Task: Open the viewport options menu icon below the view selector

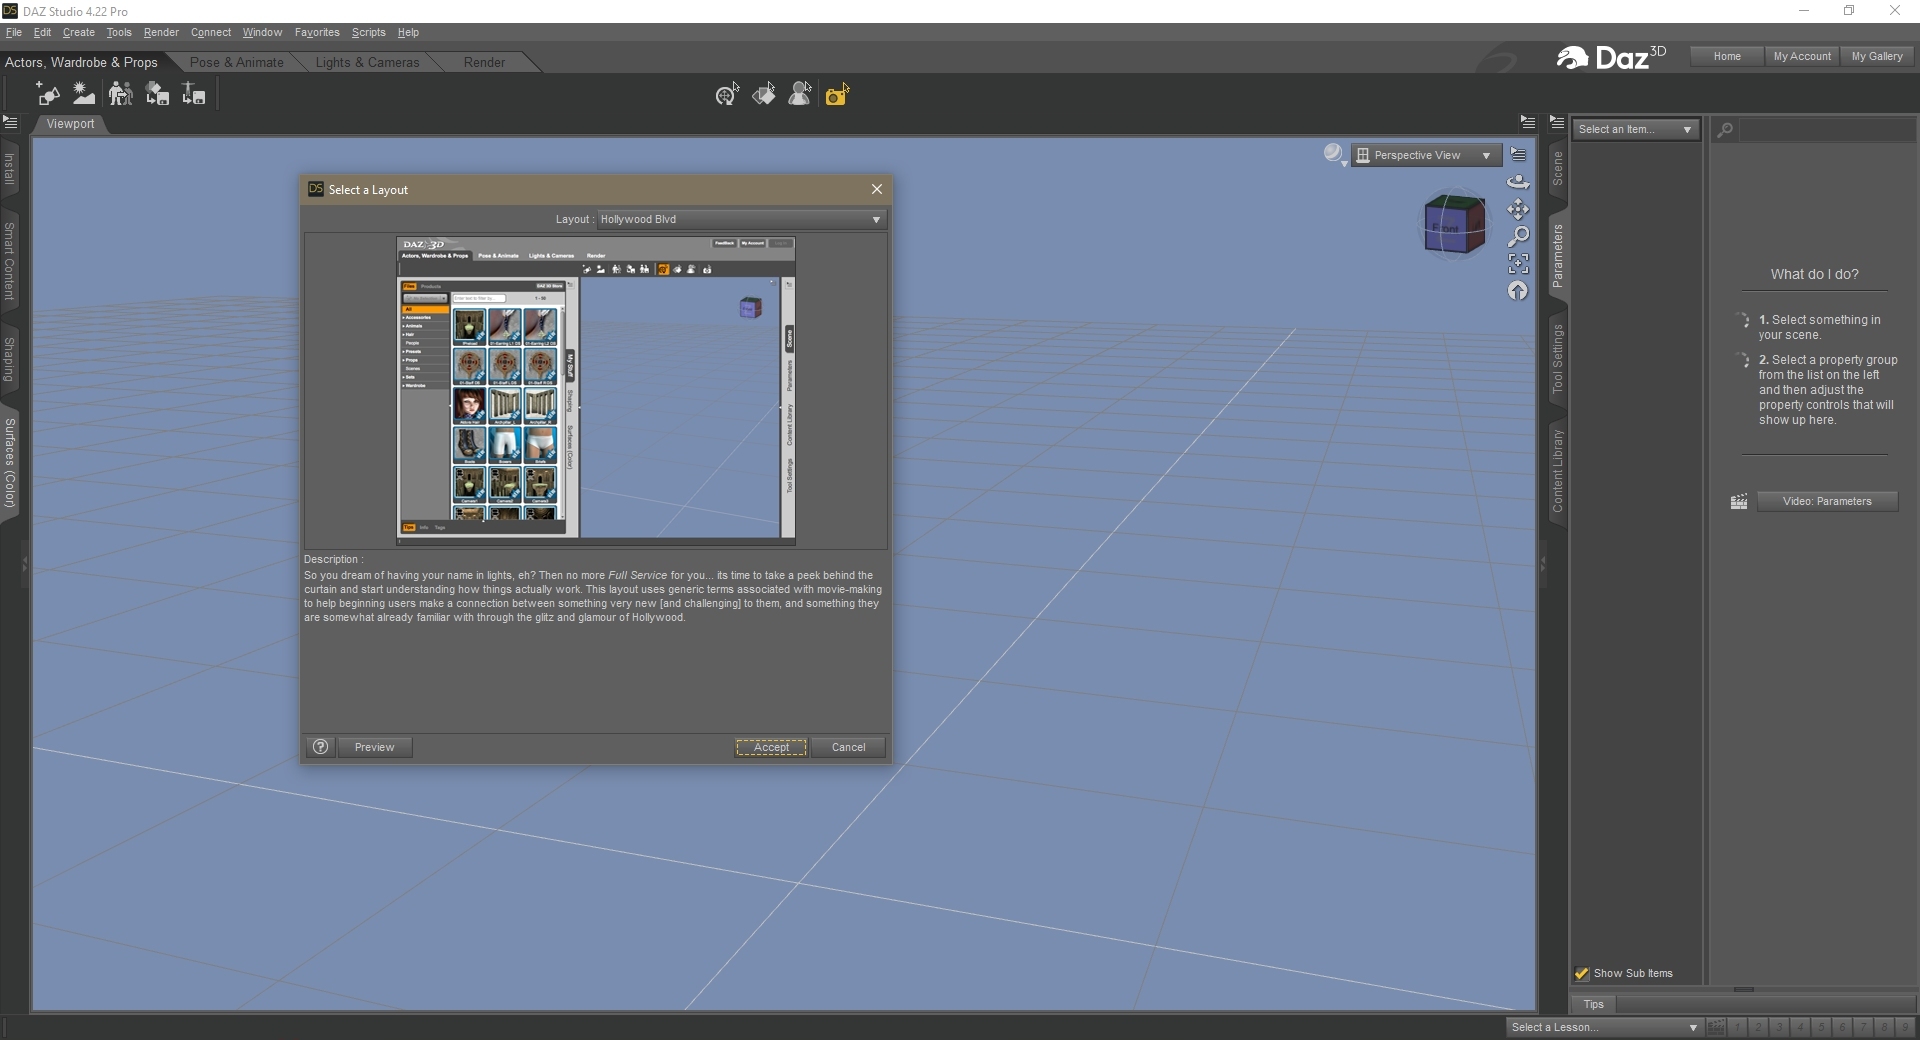Action: coord(1518,154)
